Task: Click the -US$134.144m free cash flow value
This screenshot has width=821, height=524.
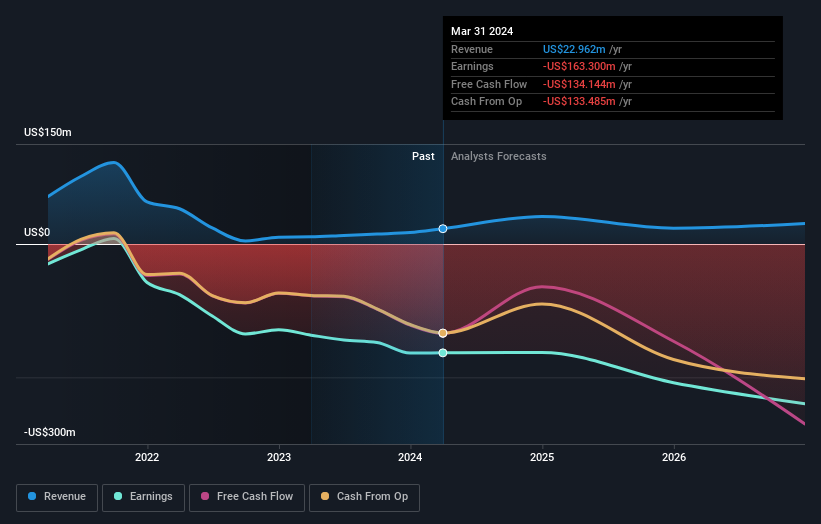Action: pyautogui.click(x=579, y=84)
